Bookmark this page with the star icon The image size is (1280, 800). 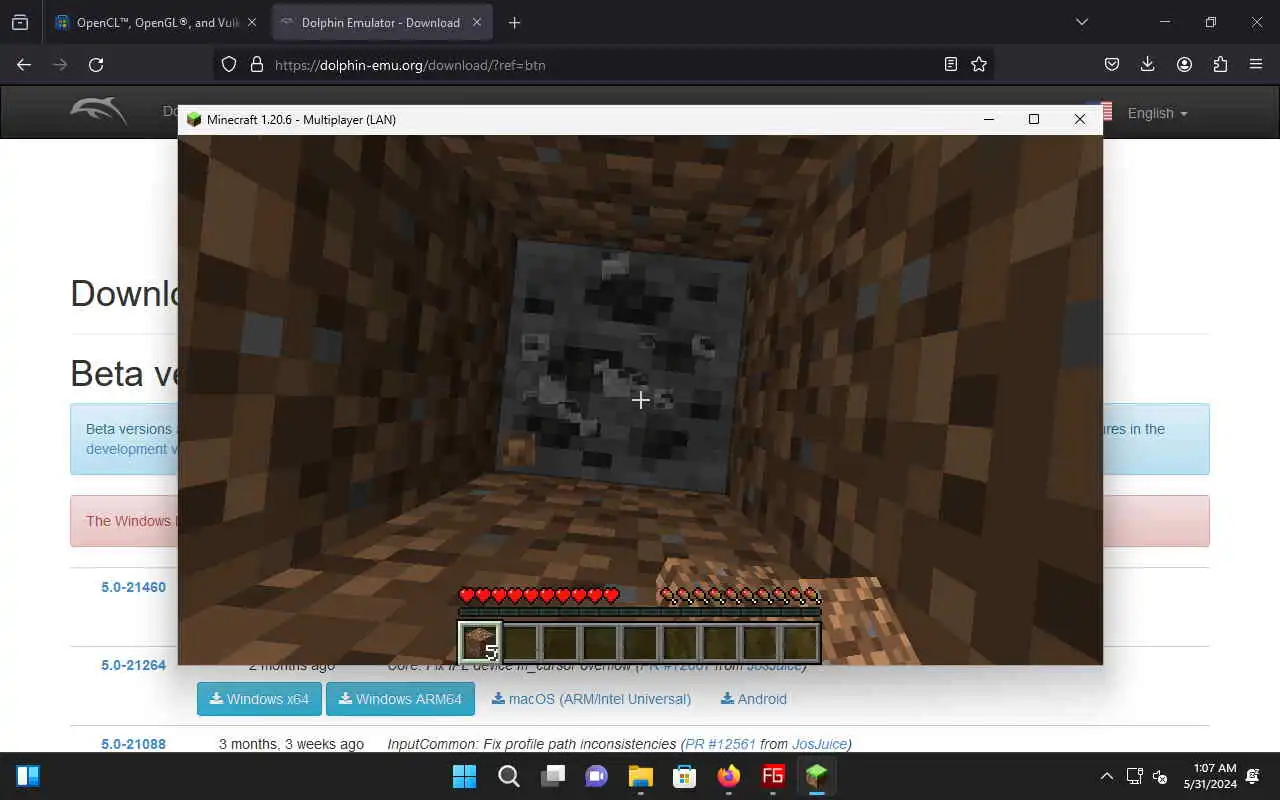(979, 64)
